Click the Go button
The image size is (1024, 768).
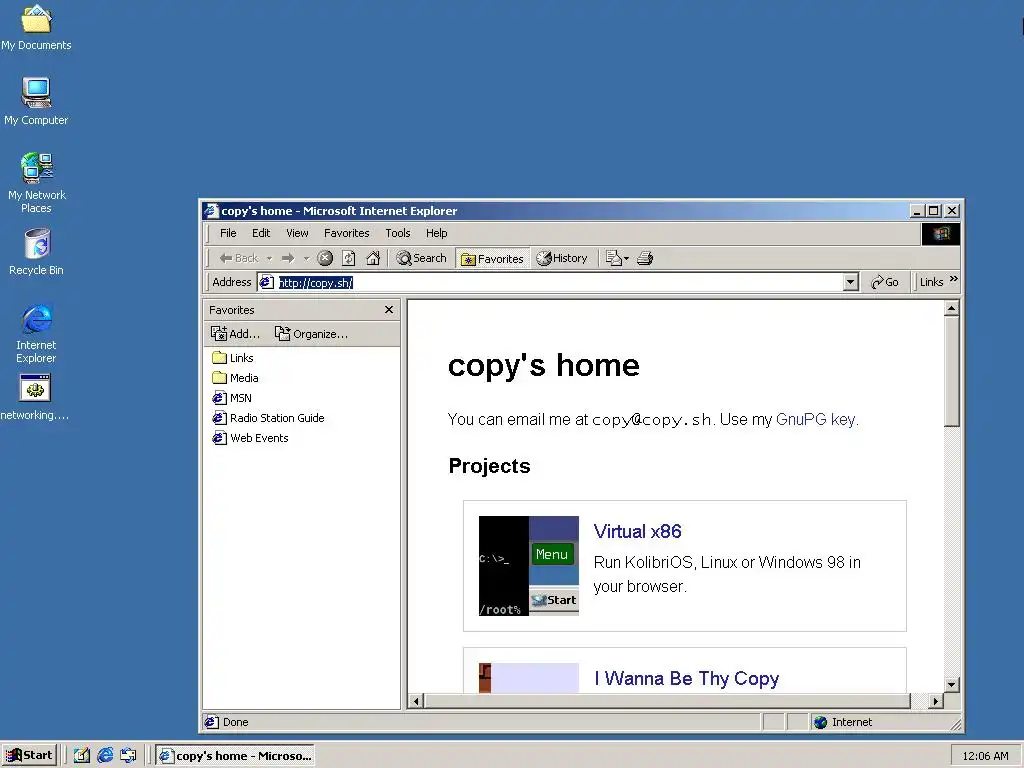(x=885, y=282)
